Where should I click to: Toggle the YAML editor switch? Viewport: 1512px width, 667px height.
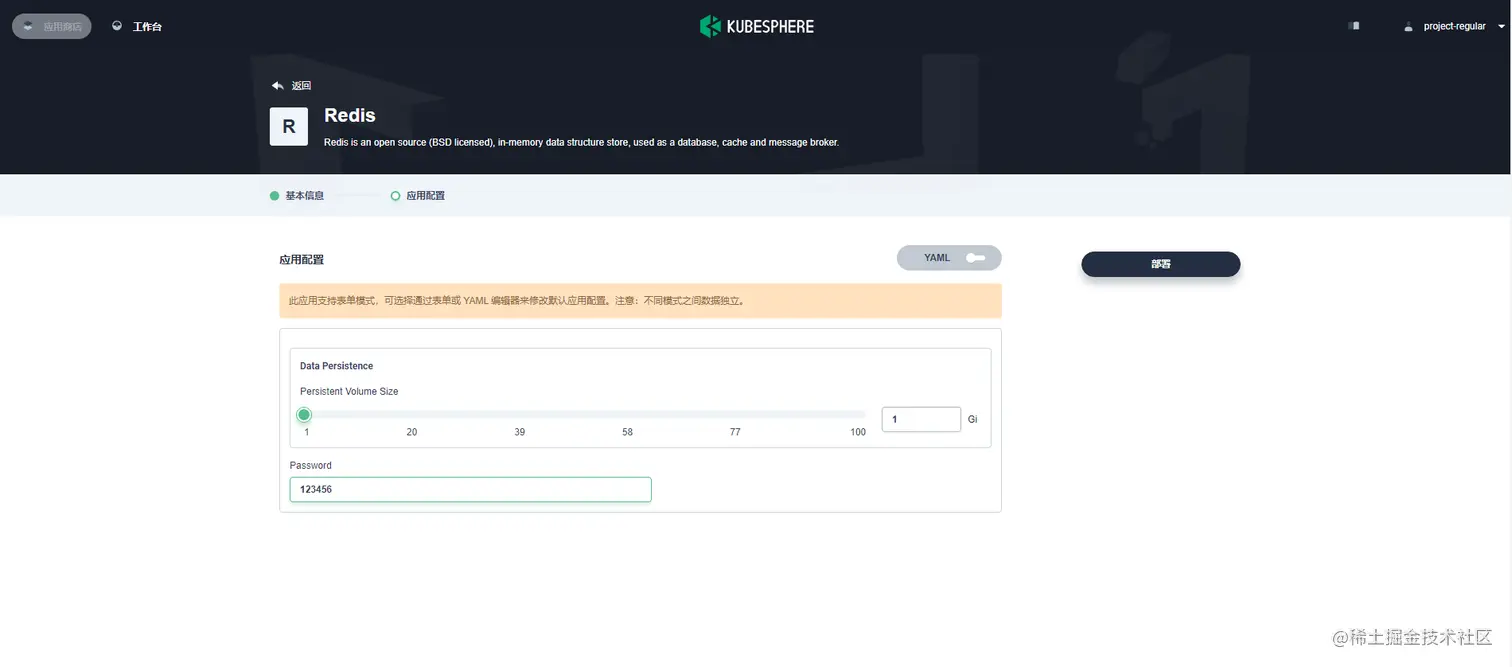[949, 258]
